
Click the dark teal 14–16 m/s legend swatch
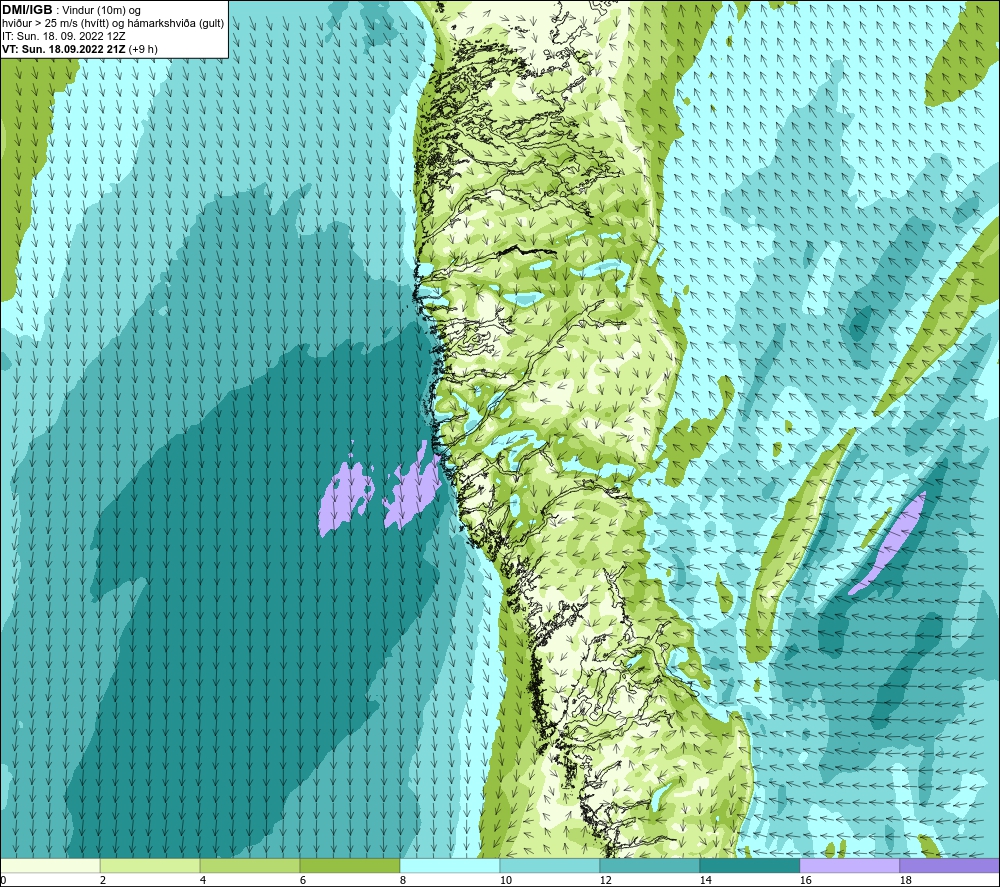click(x=749, y=865)
